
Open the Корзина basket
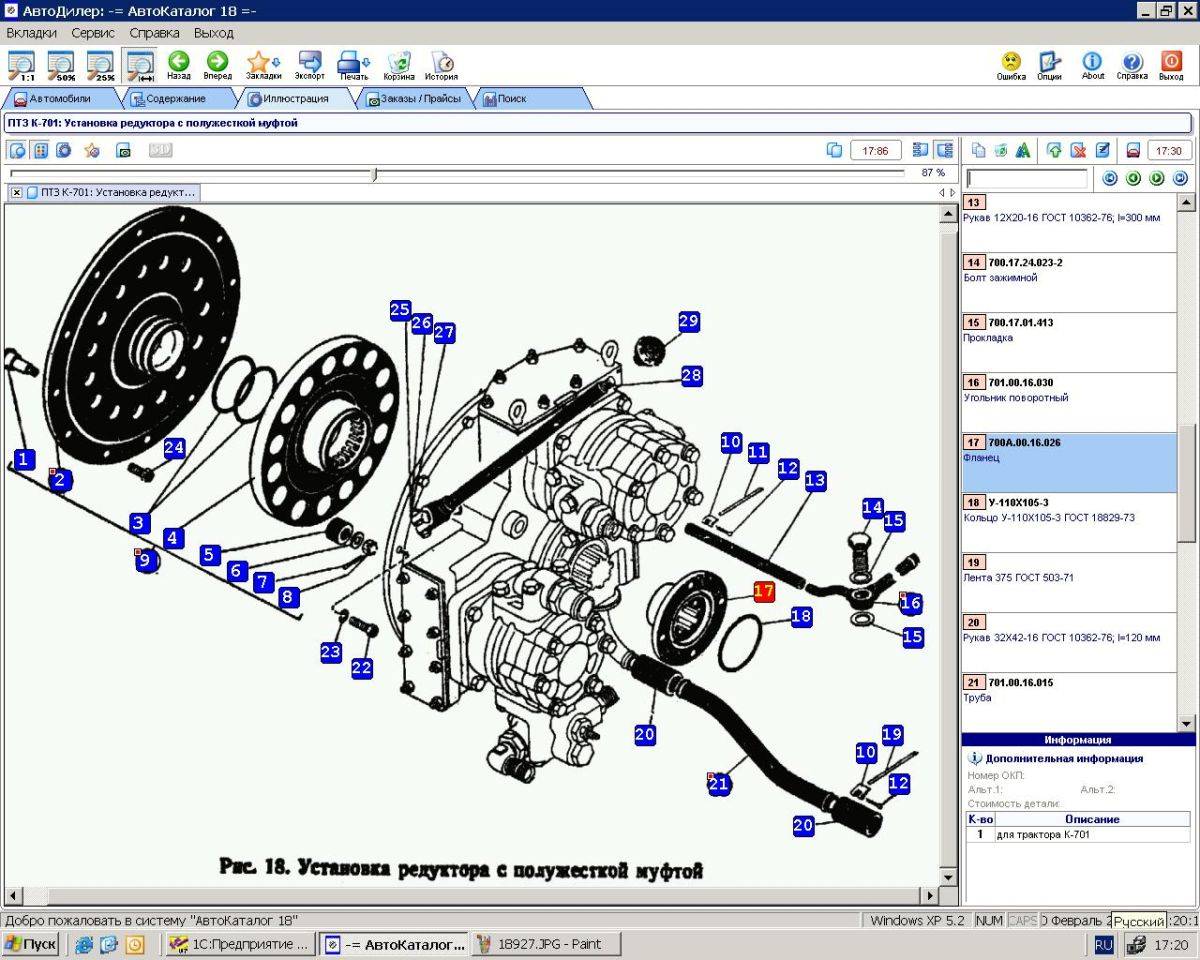(x=399, y=65)
